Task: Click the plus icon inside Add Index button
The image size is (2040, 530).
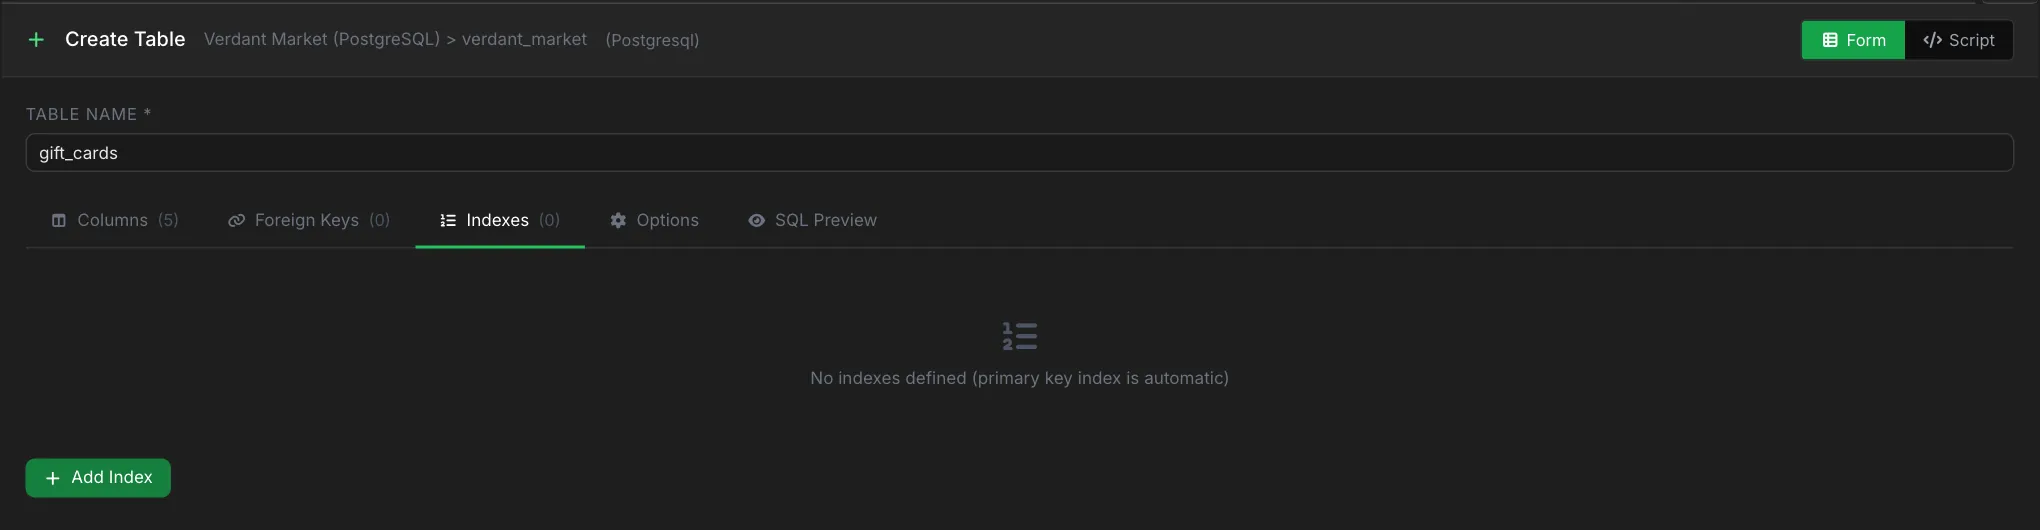Action: (x=53, y=478)
